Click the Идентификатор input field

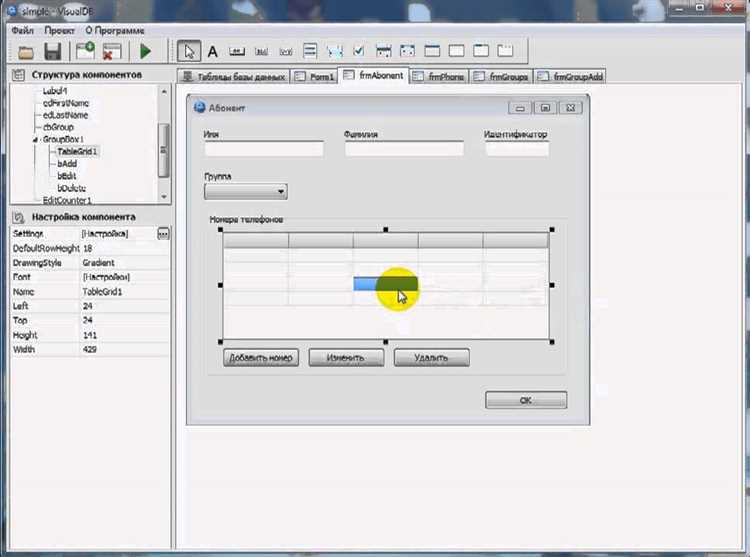tap(517, 149)
